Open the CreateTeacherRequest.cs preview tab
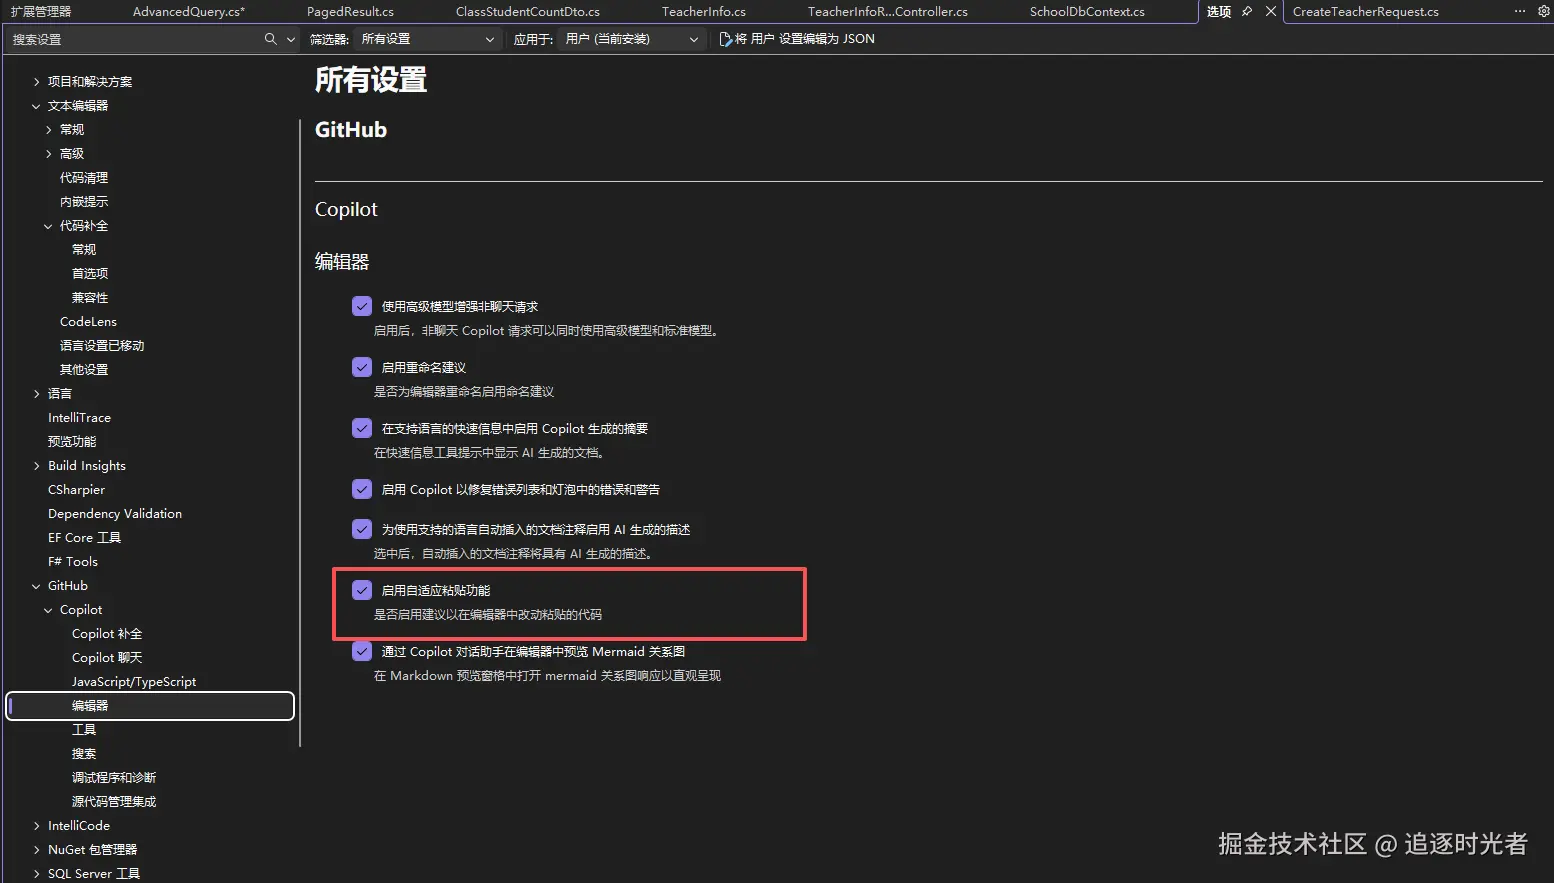The width and height of the screenshot is (1554, 883). (x=1366, y=12)
